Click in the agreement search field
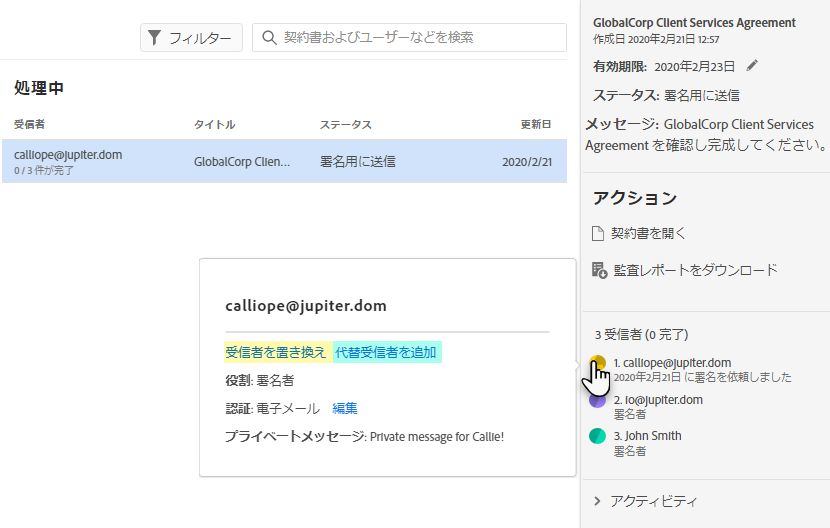The image size is (830, 528). [409, 38]
